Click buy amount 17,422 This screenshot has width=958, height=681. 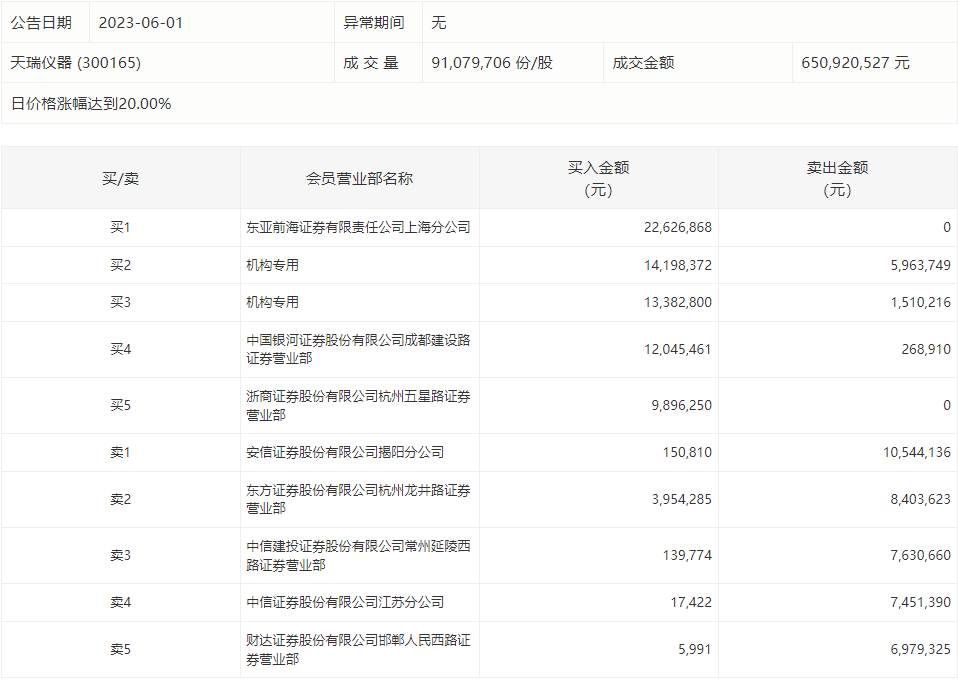[x=691, y=602]
